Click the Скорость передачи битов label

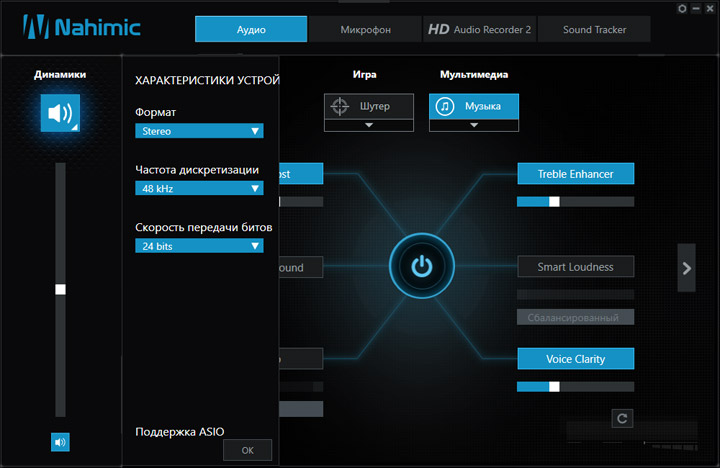tap(203, 227)
